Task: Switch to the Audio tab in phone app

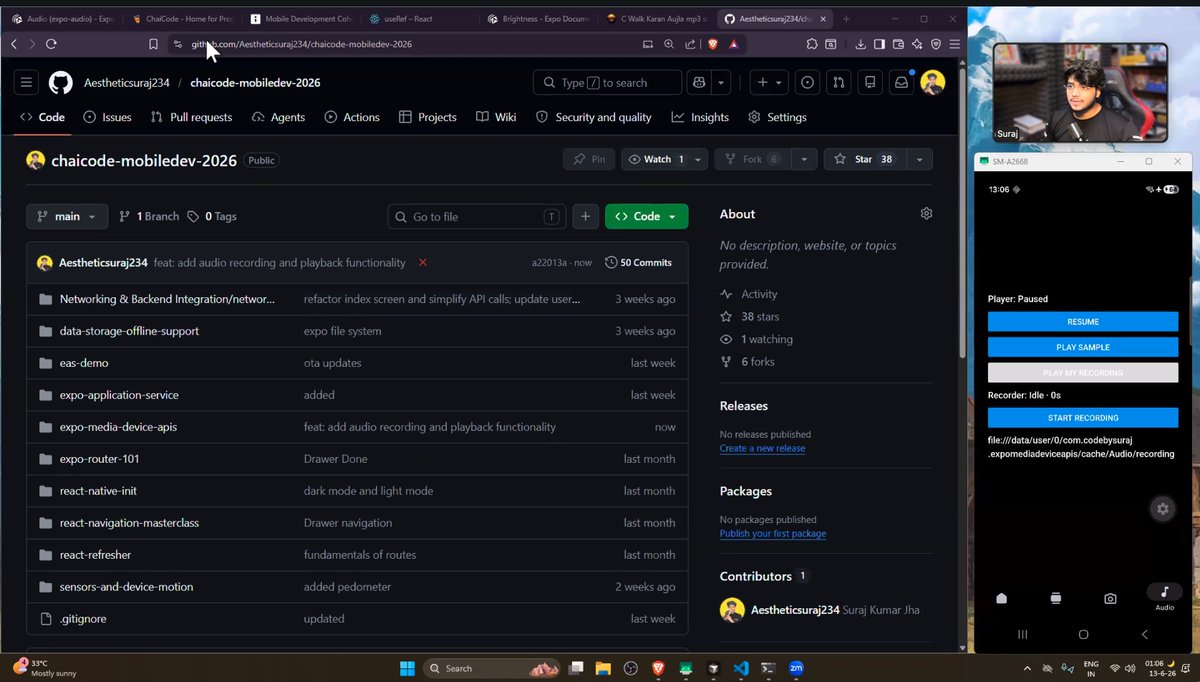Action: (1164, 597)
